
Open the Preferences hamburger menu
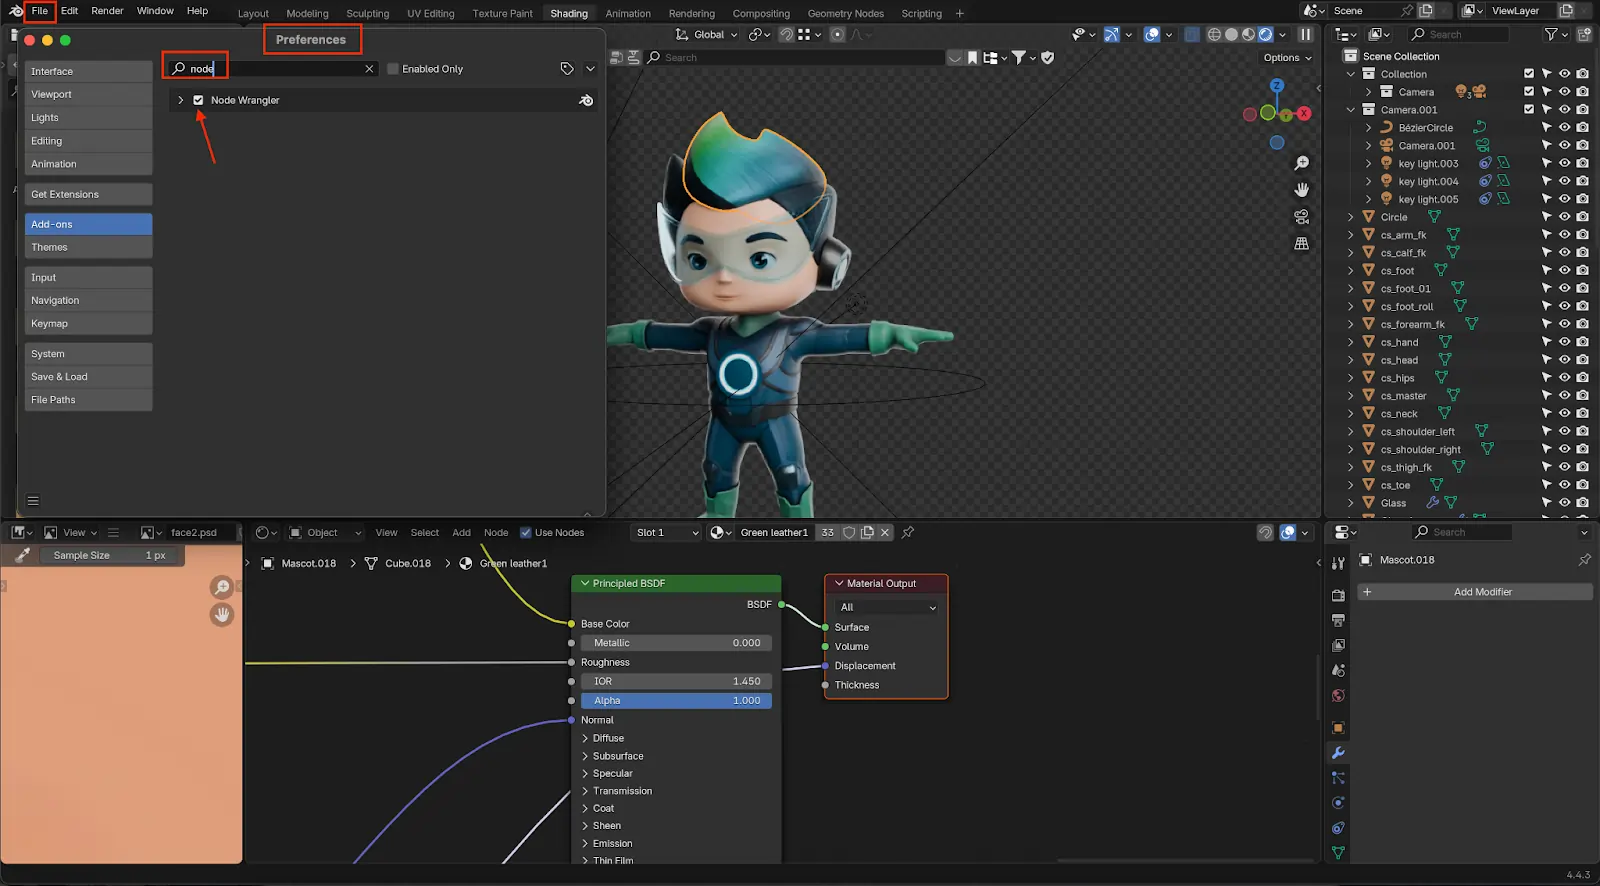[x=33, y=501]
